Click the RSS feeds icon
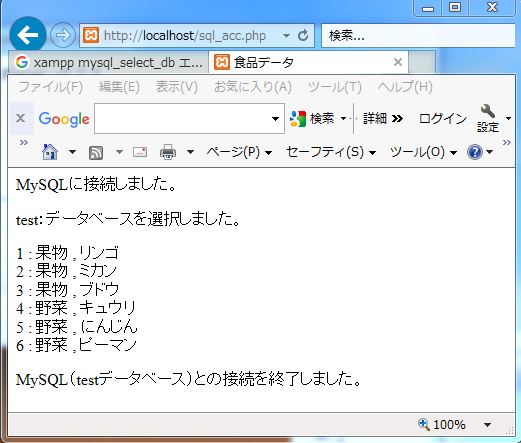The image size is (521, 443). (96, 153)
